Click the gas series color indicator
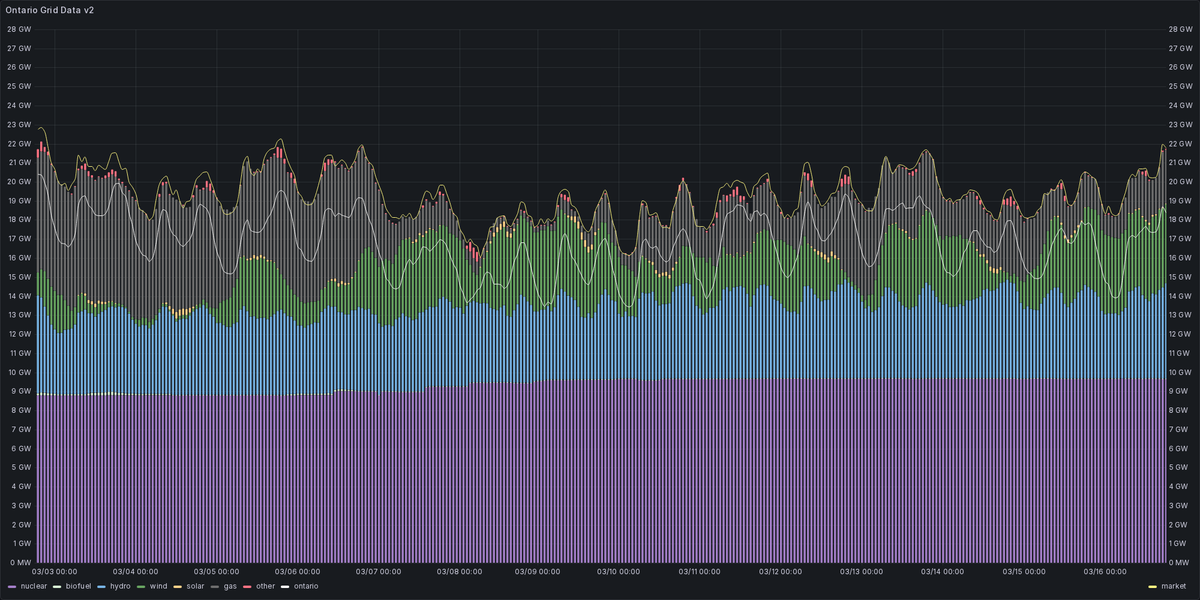 [x=216, y=586]
